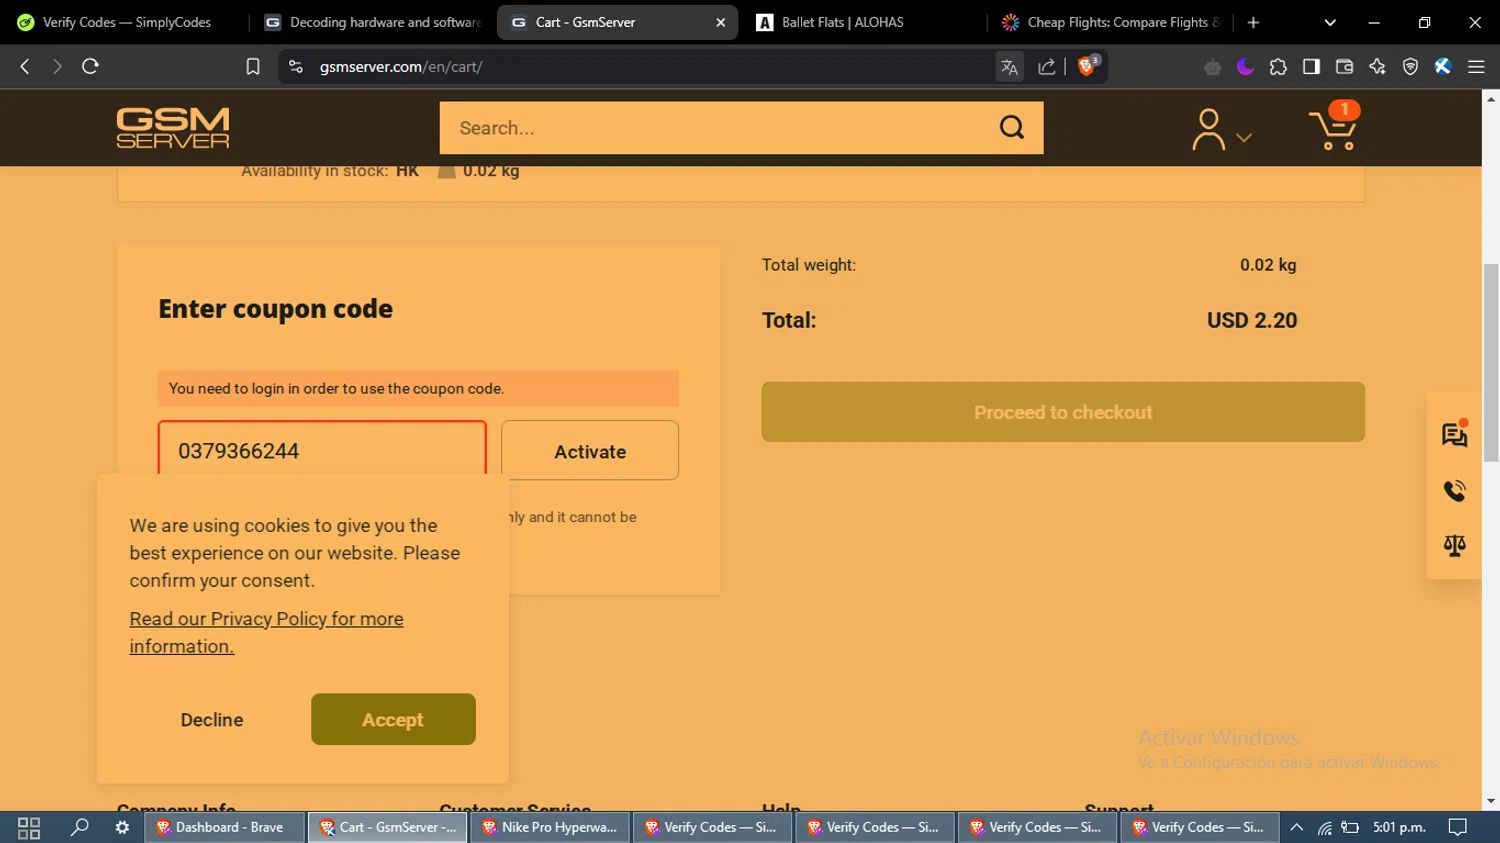Click the login required coupon message

pos(418,389)
